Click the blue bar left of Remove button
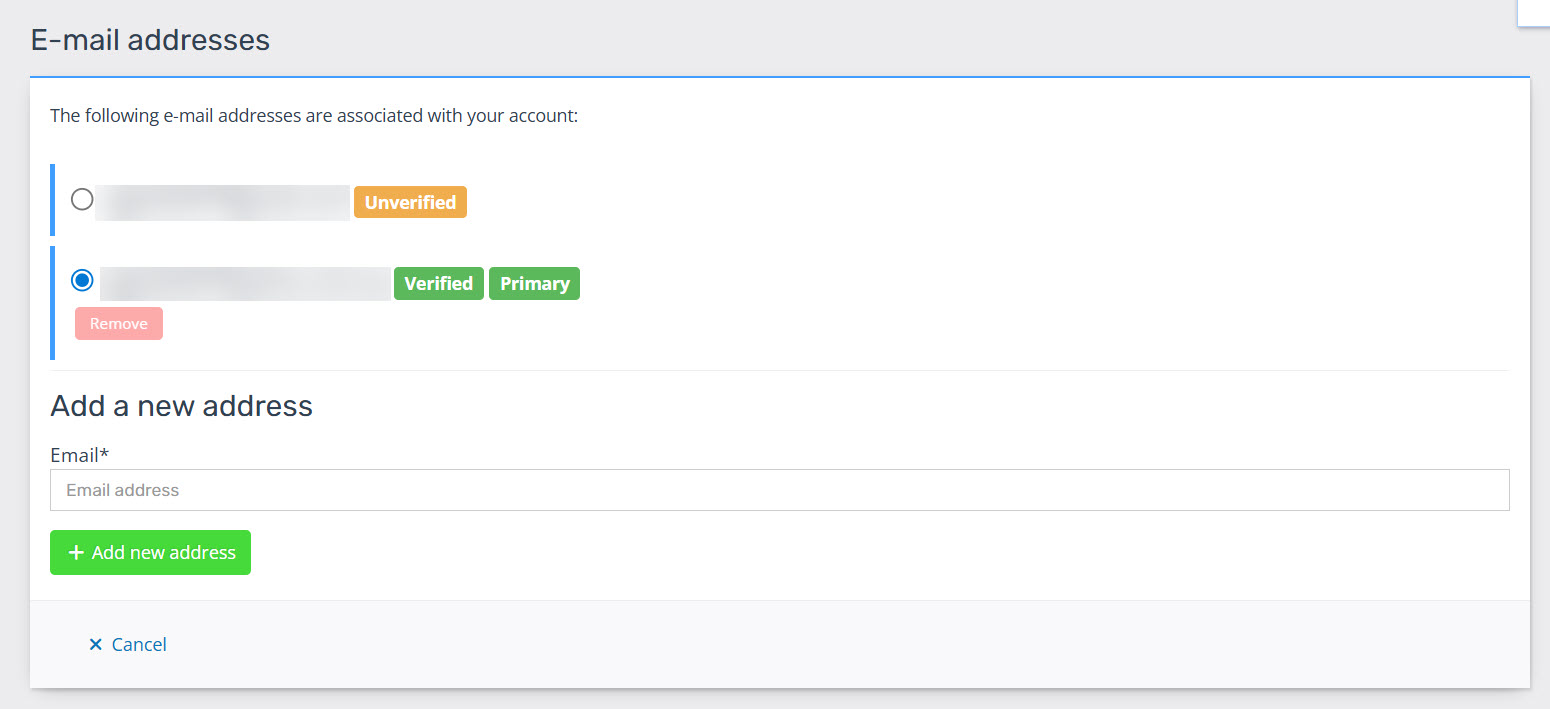The image size is (1550, 709). tap(52, 324)
